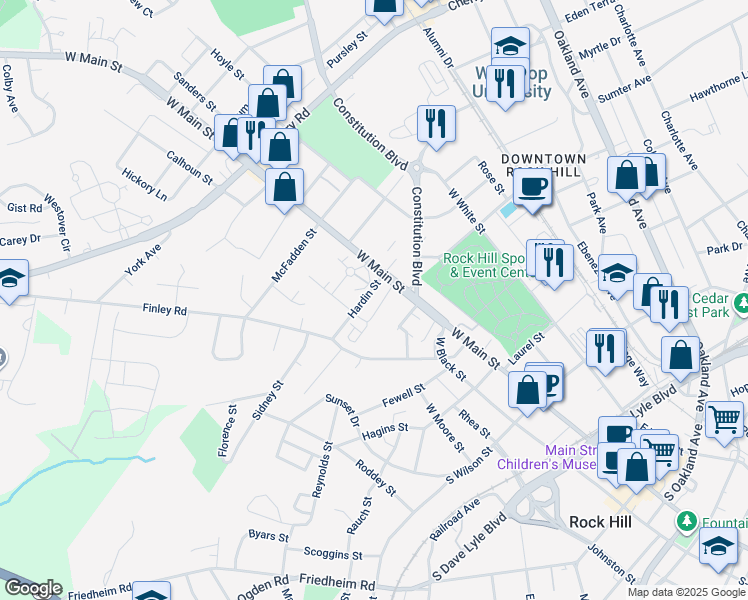Click the Winthrop University place label
Screen dimensions: 748x600
[x=511, y=83]
